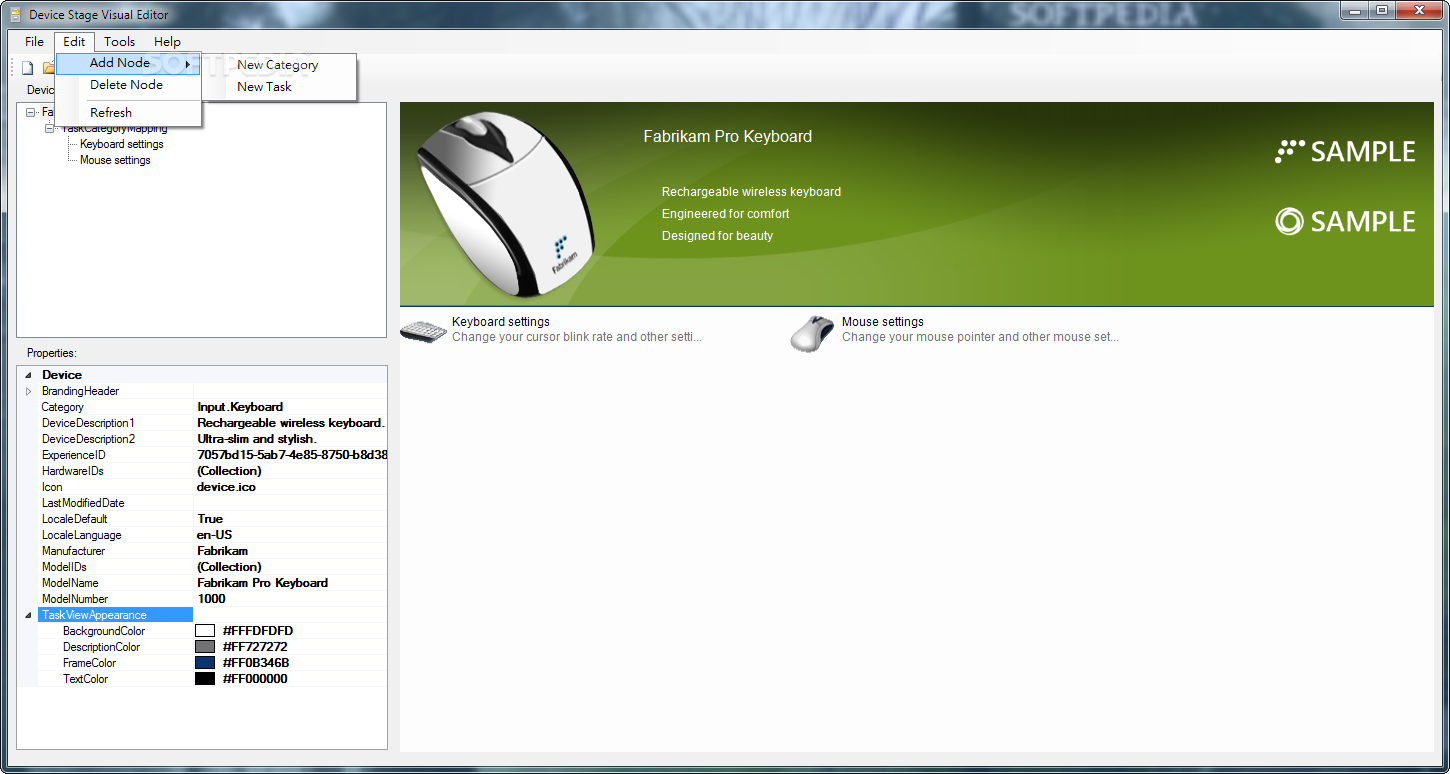Image resolution: width=1450 pixels, height=774 pixels.
Task: Click the LocaleDefault value True
Action: coord(291,519)
